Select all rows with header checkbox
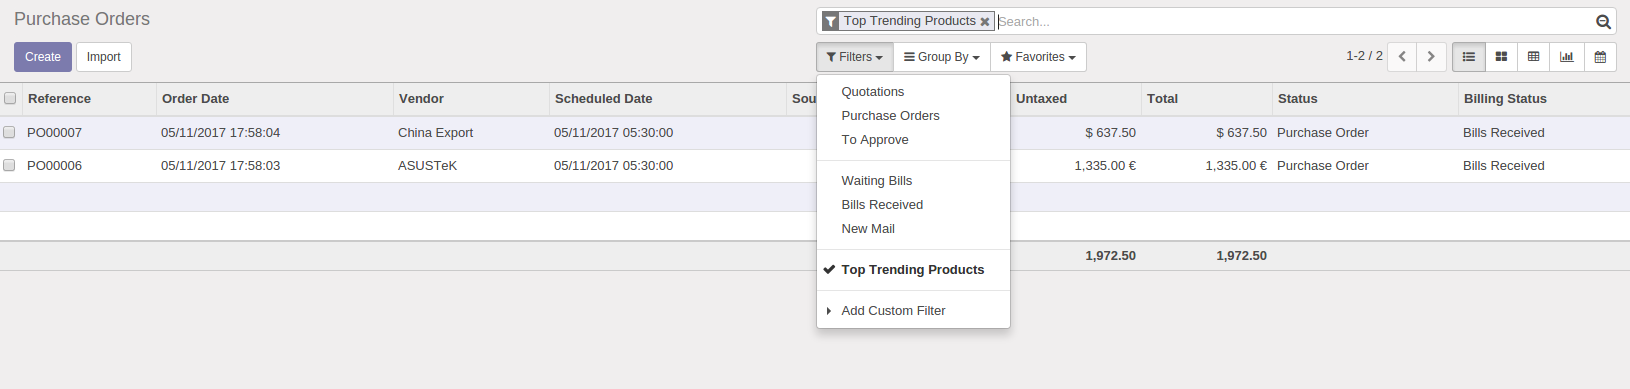The height and width of the screenshot is (389, 1630). [10, 98]
